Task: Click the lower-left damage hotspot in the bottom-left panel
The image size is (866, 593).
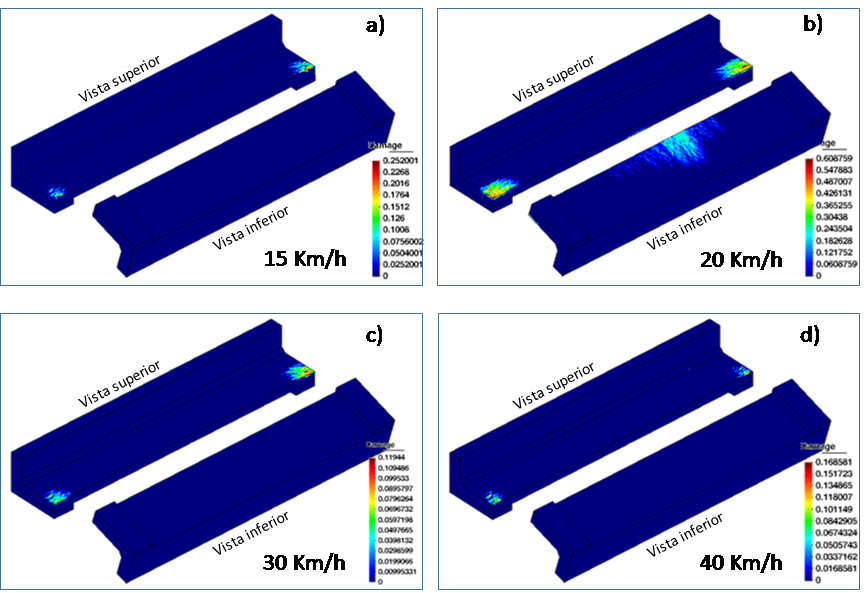Action: [x=57, y=495]
